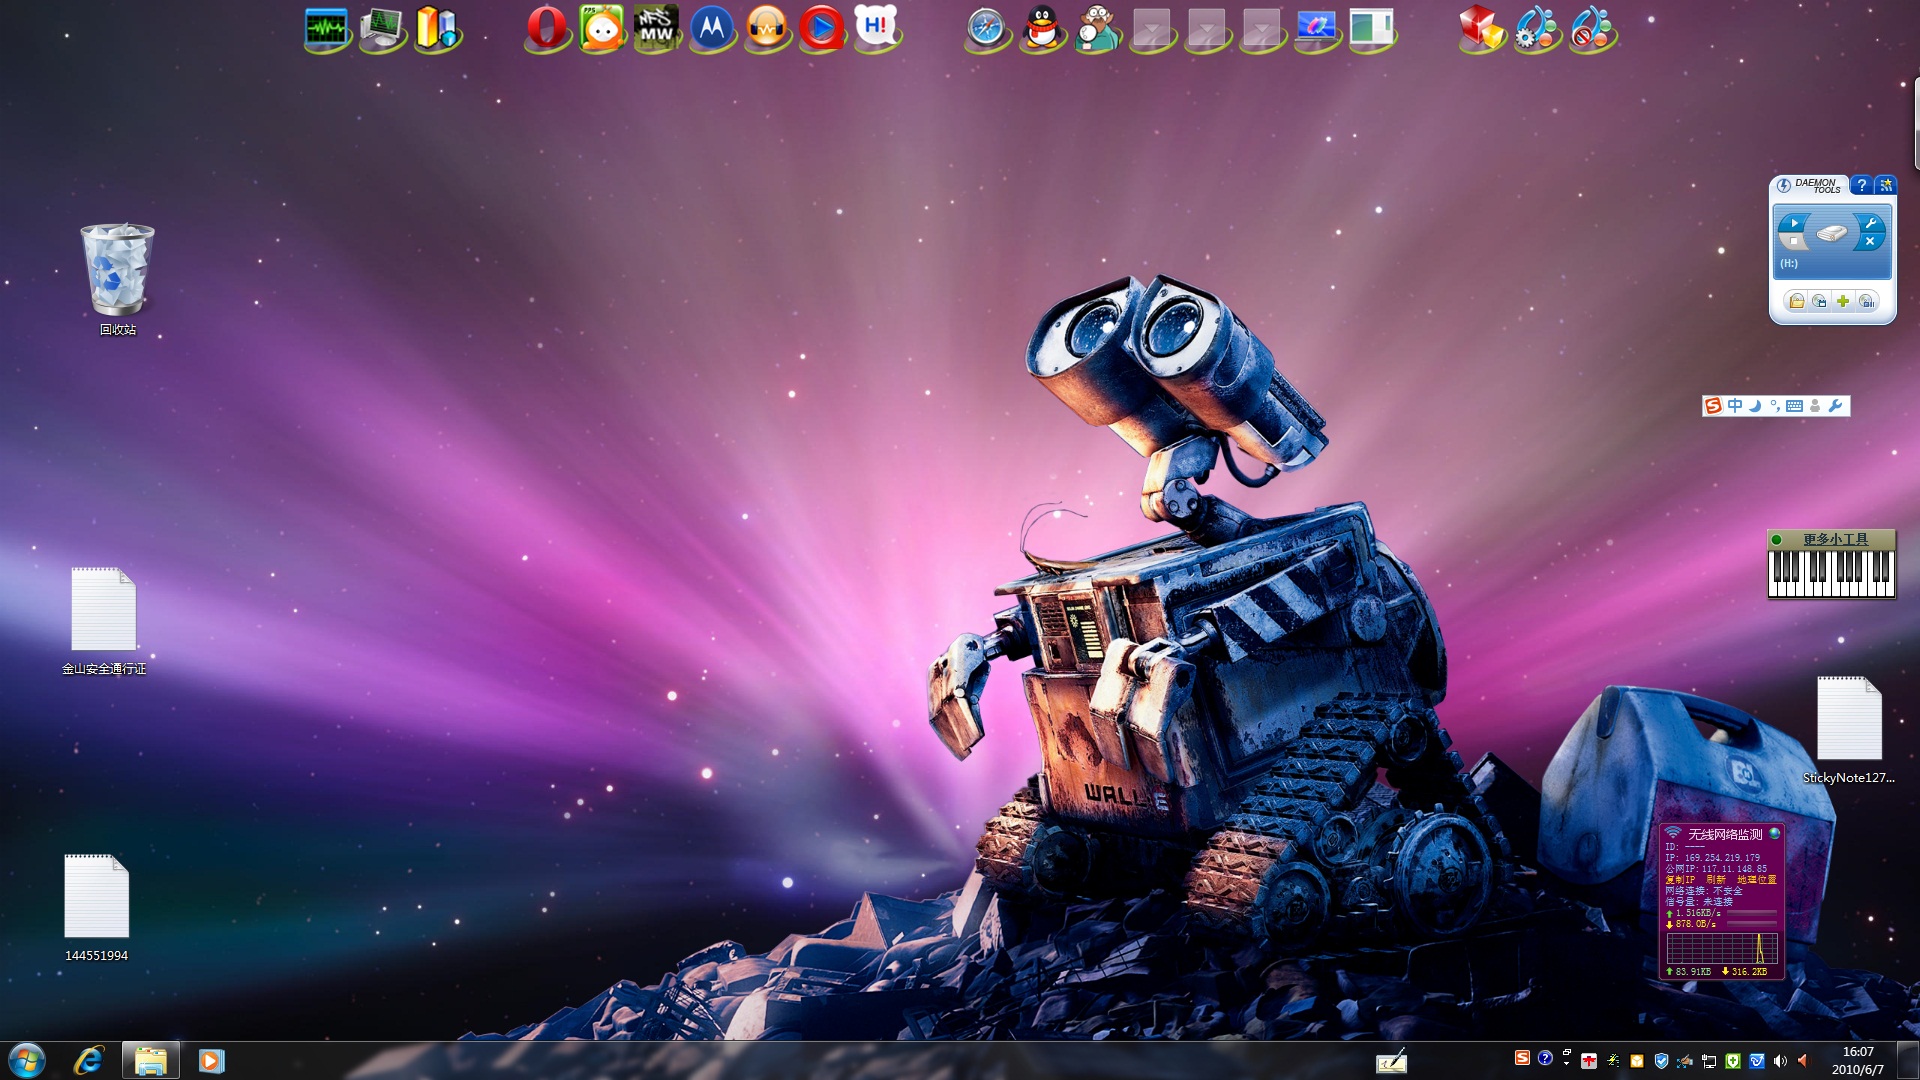Remove virtual drive with Daemon Tools X button
This screenshot has width=1920, height=1080.
1870,241
